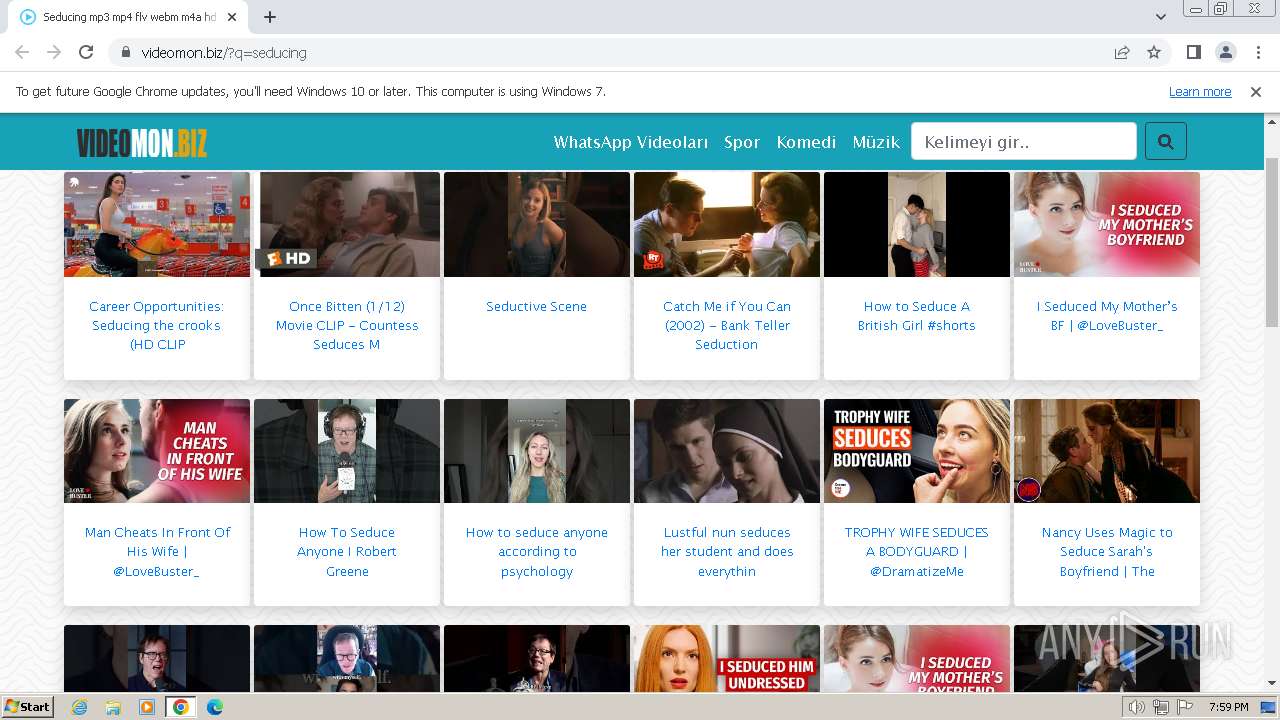Open How to seduce anyone psychology link

(537, 551)
